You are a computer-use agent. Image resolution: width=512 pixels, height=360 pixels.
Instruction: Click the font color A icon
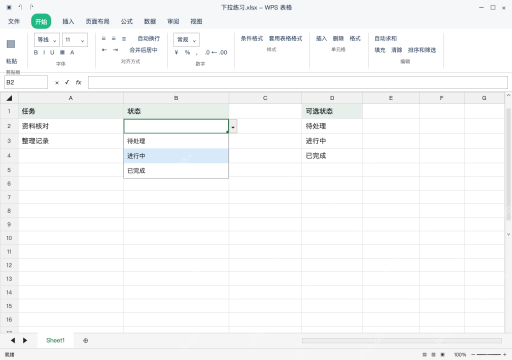(x=72, y=52)
